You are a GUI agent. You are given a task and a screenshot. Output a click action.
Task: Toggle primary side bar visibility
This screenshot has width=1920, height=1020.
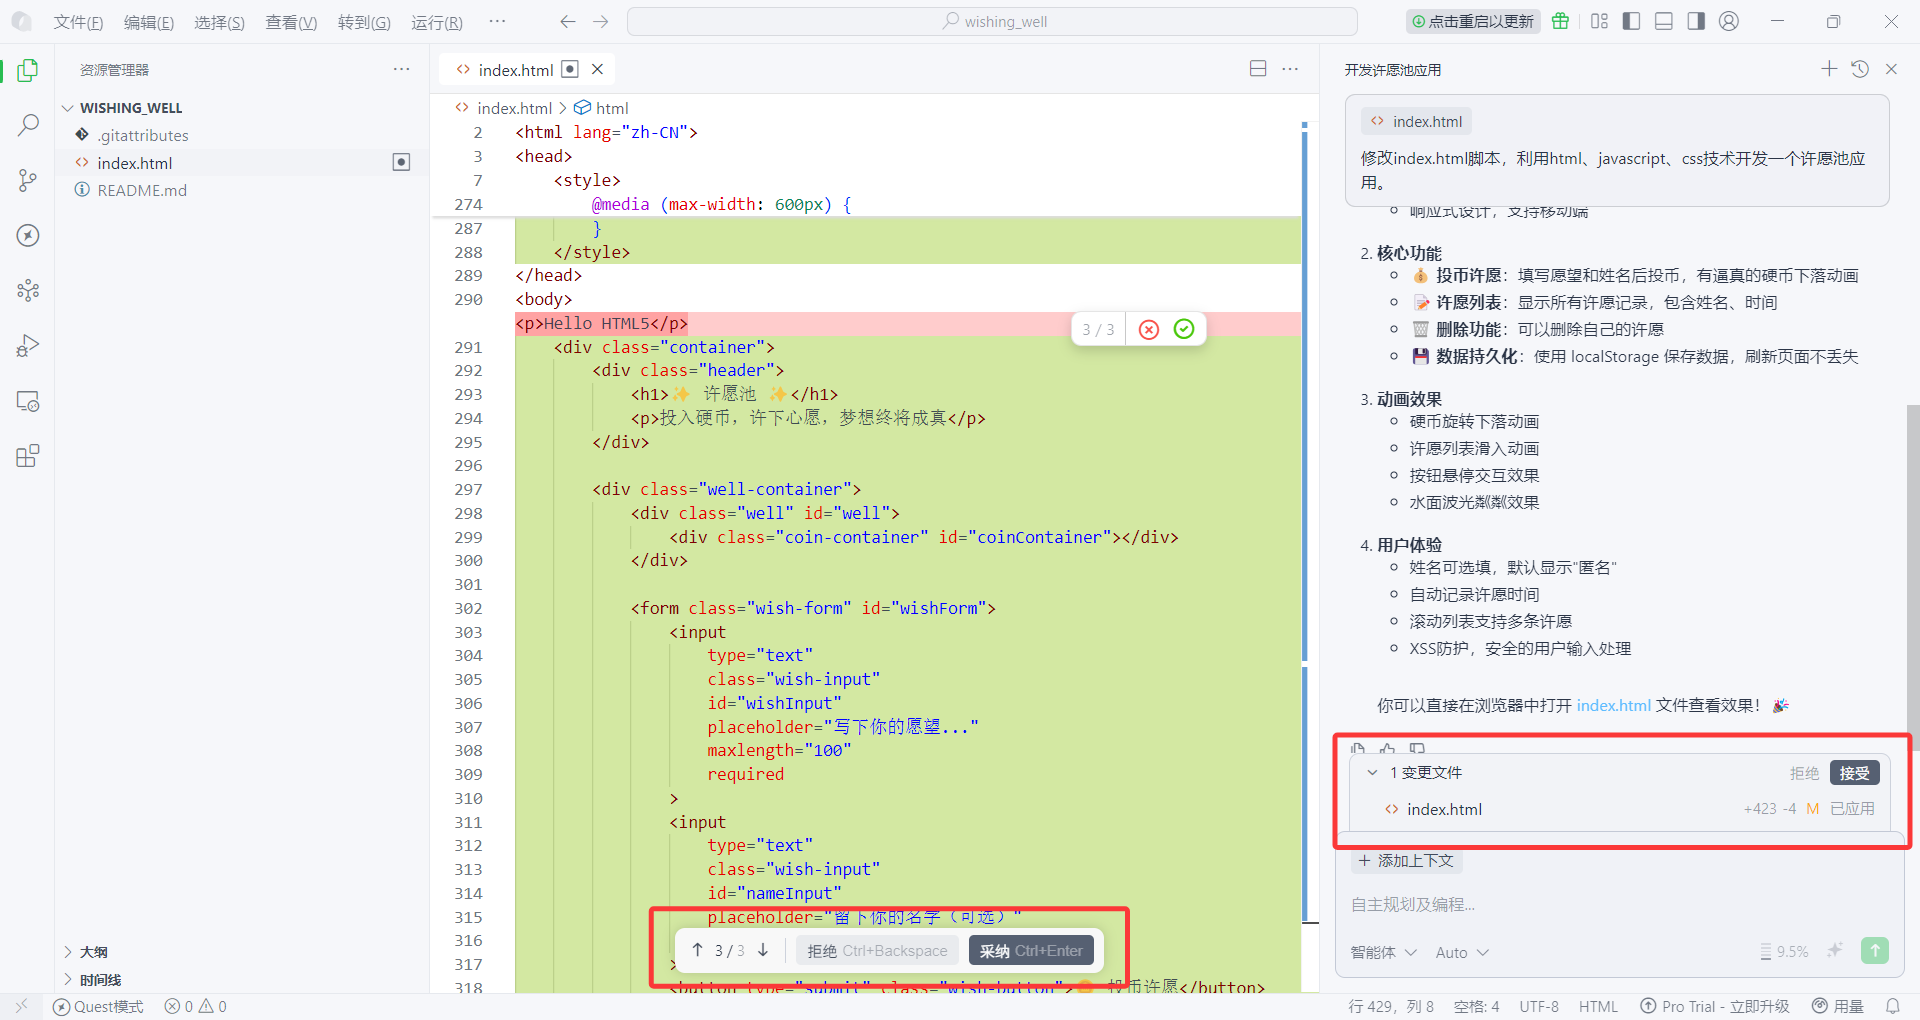1631,21
